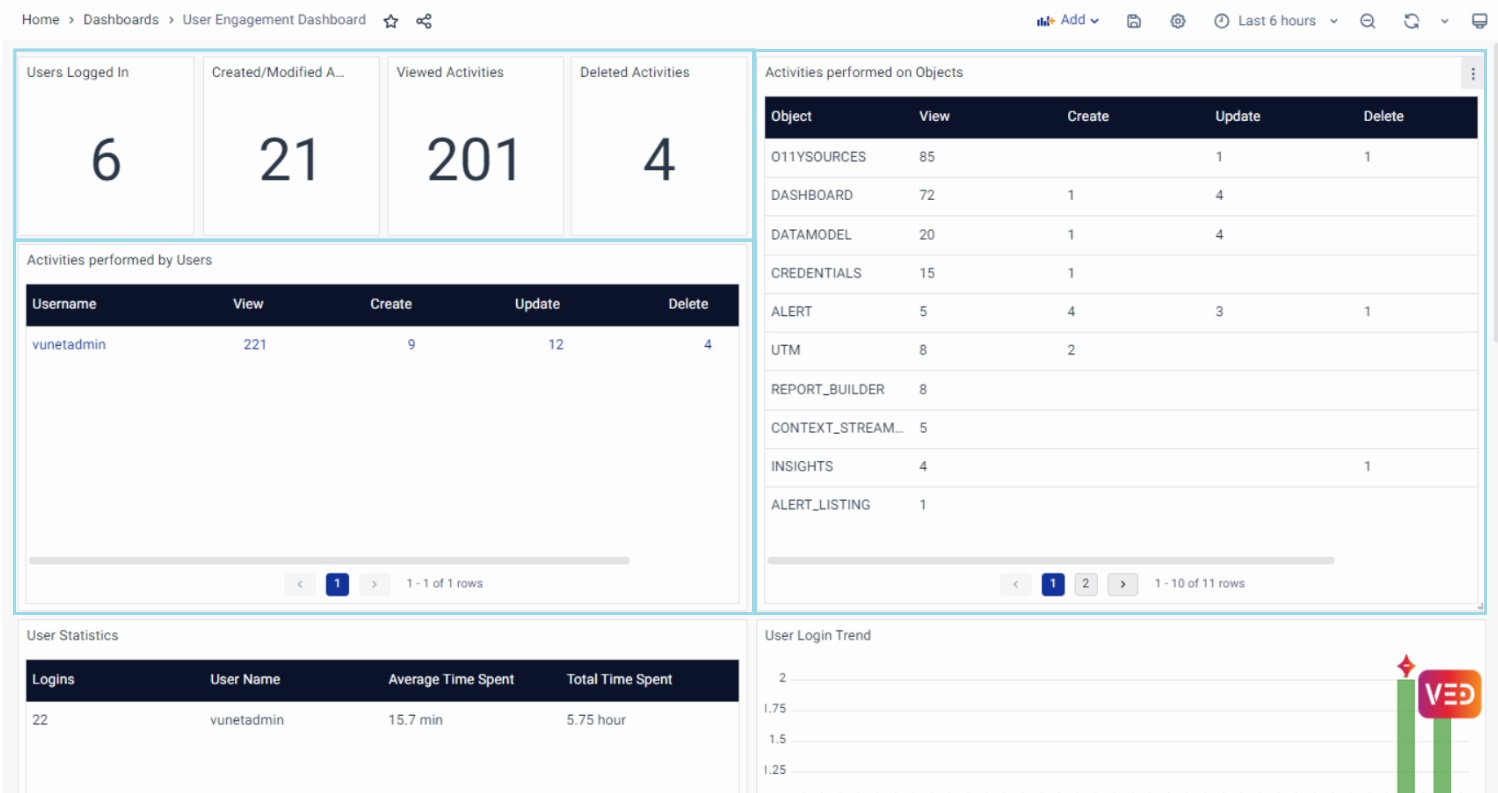The height and width of the screenshot is (793, 1498).
Task: Click the share dashboard icon
Action: [x=424, y=21]
